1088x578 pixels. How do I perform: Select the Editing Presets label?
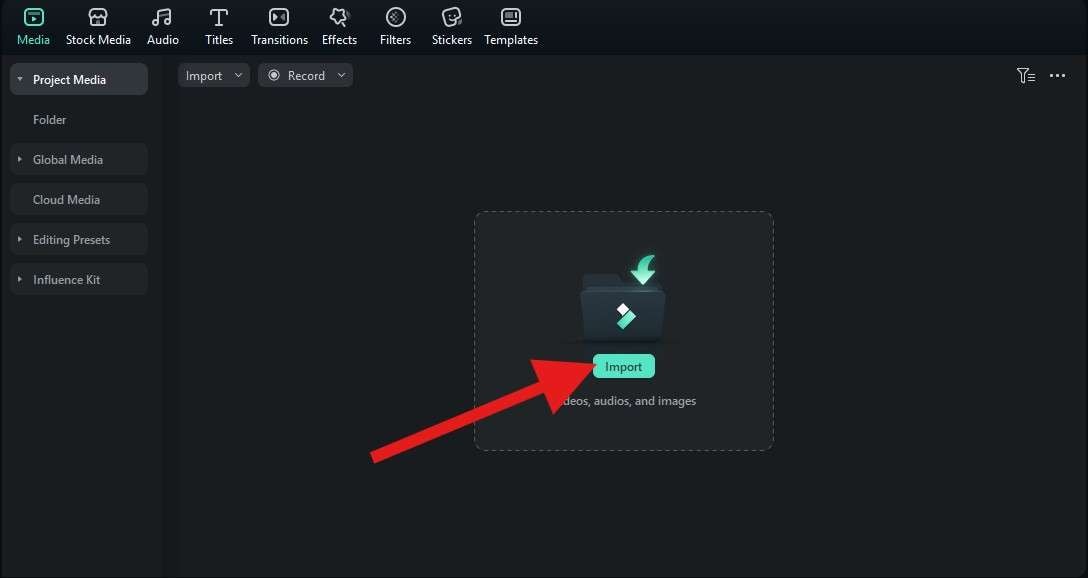(x=71, y=239)
